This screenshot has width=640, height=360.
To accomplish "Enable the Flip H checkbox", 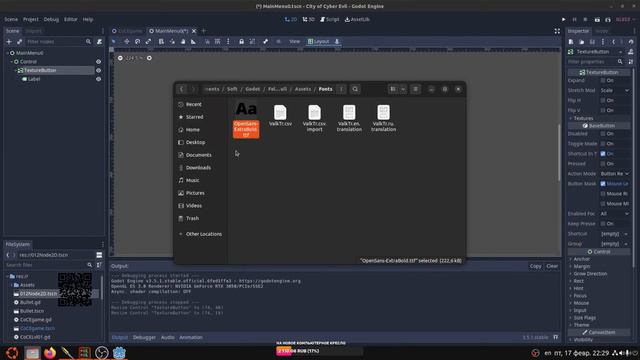I will click(603, 100).
